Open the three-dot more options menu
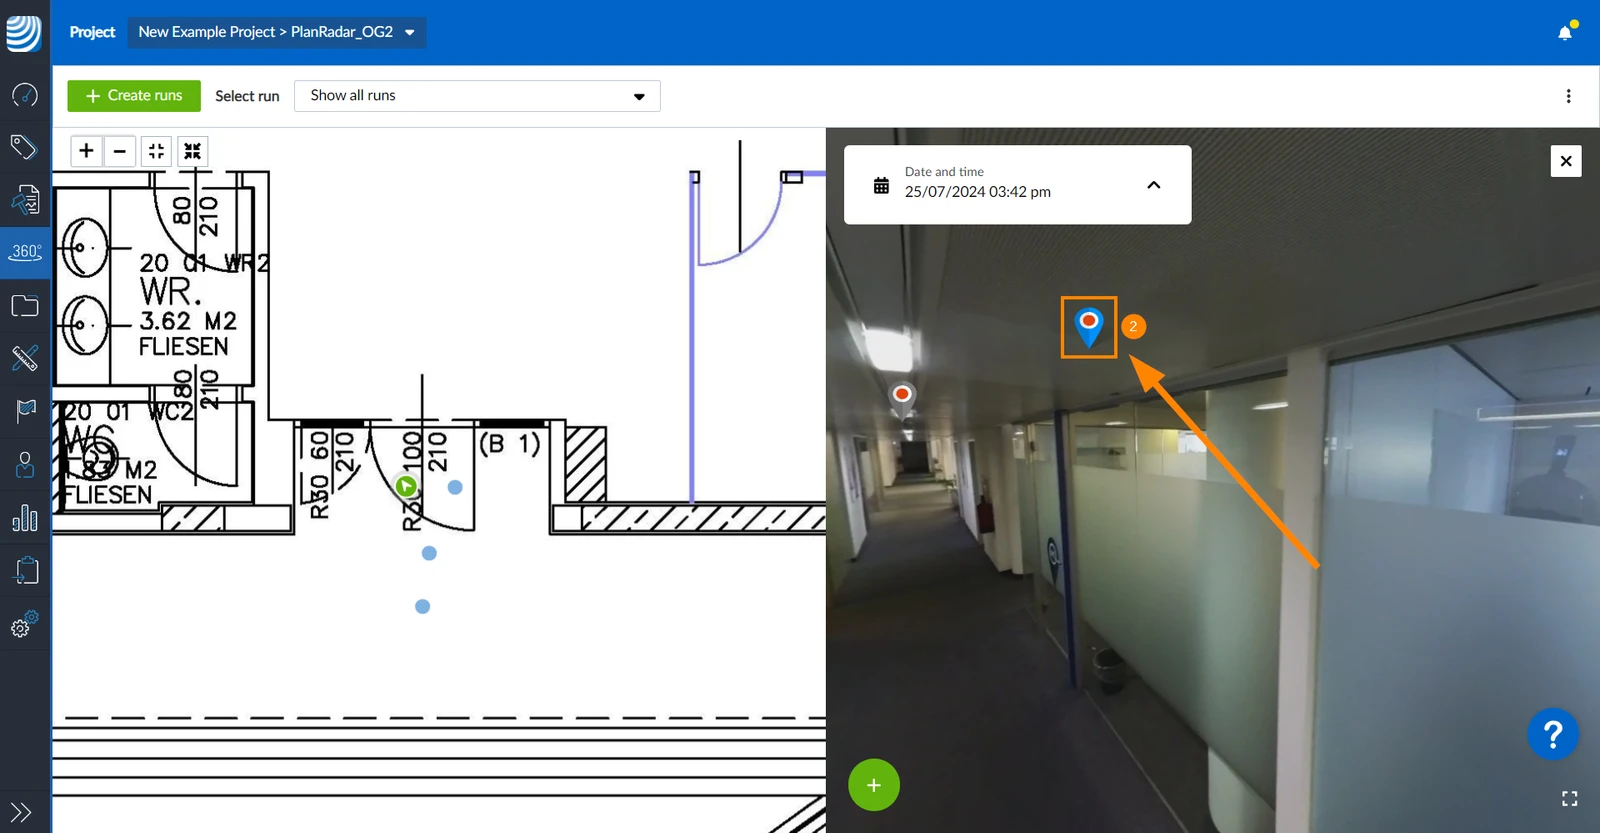The height and width of the screenshot is (833, 1600). click(x=1568, y=96)
